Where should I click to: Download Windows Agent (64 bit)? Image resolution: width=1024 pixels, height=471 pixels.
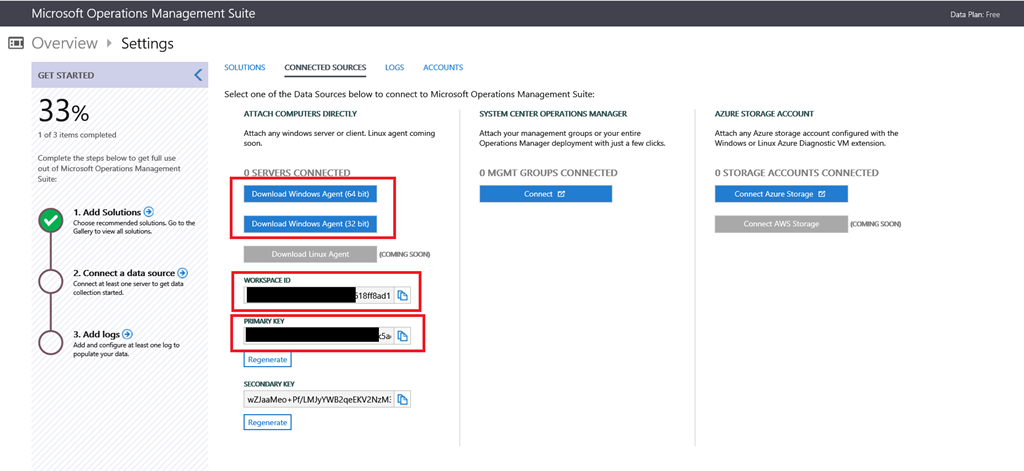coord(310,193)
